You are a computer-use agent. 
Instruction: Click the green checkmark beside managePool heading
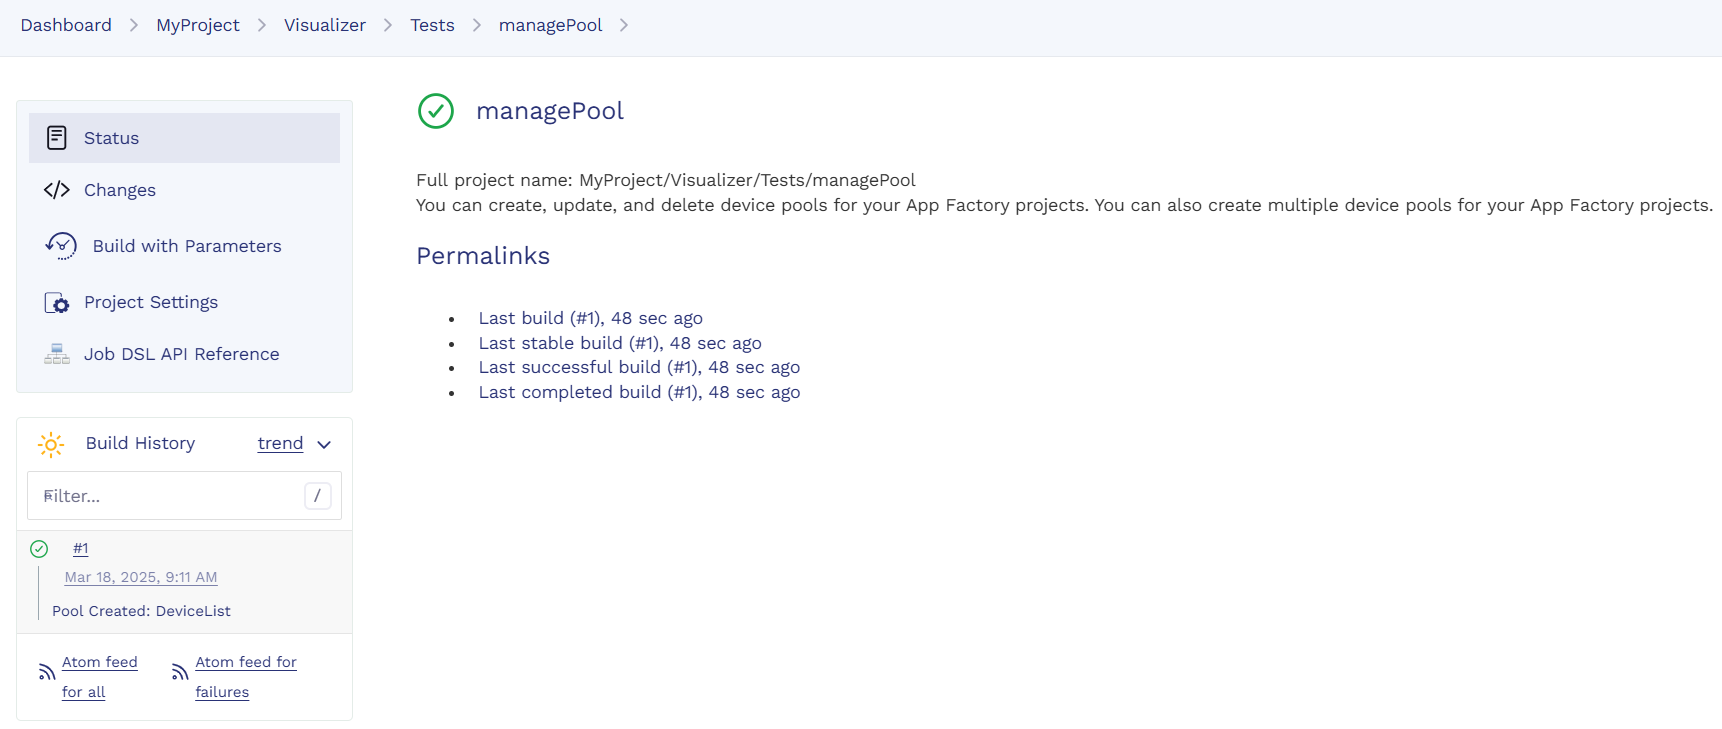coord(436,111)
